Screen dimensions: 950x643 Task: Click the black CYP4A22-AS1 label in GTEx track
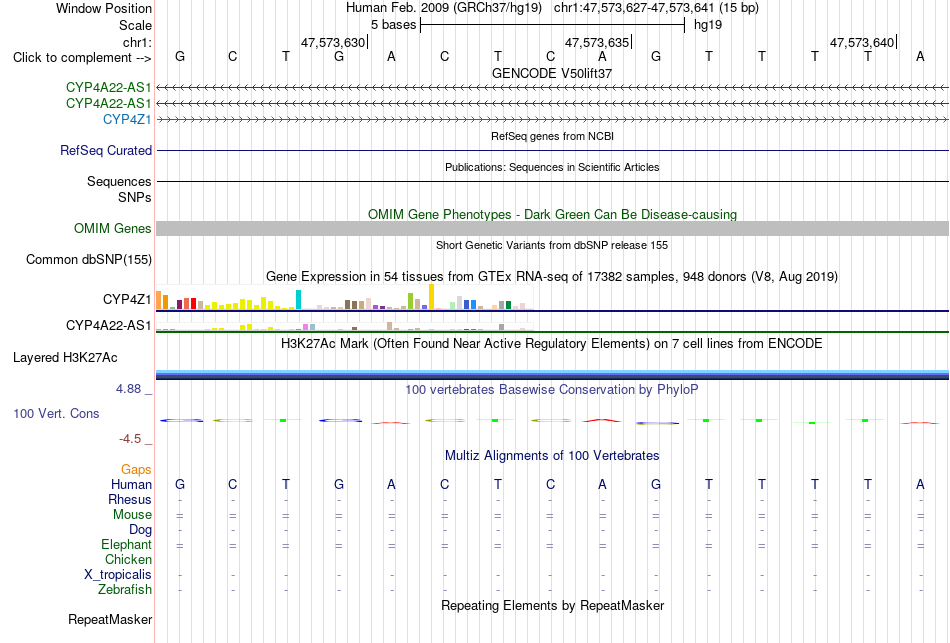108,325
